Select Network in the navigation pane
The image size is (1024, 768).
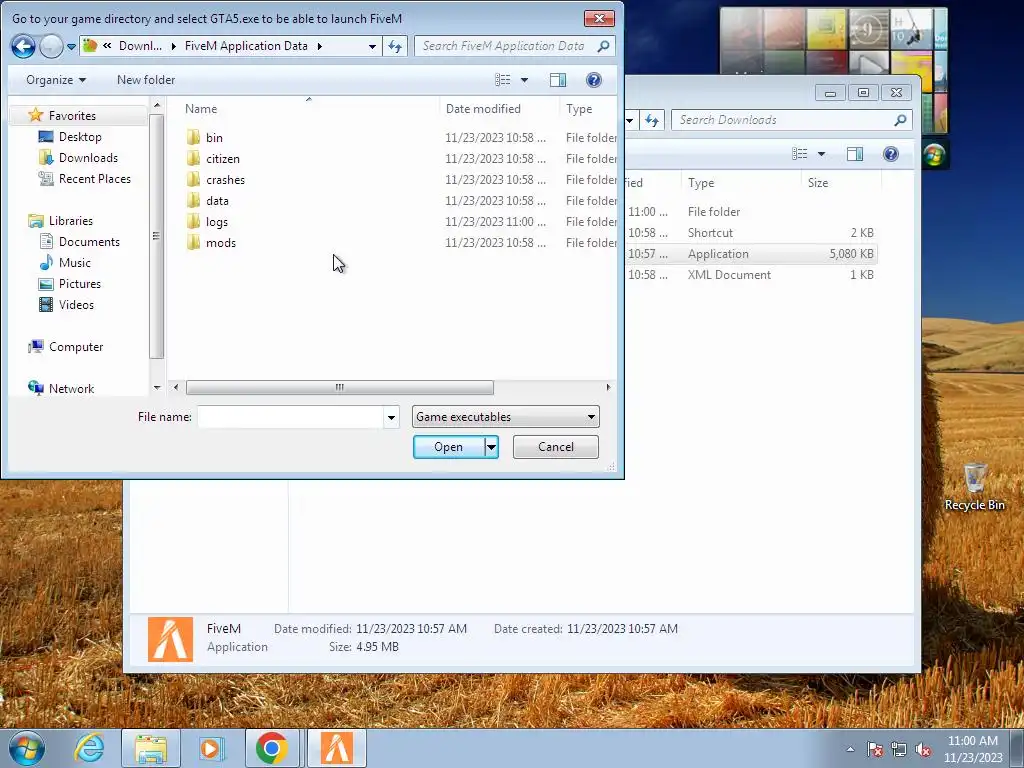pyautogui.click(x=71, y=389)
